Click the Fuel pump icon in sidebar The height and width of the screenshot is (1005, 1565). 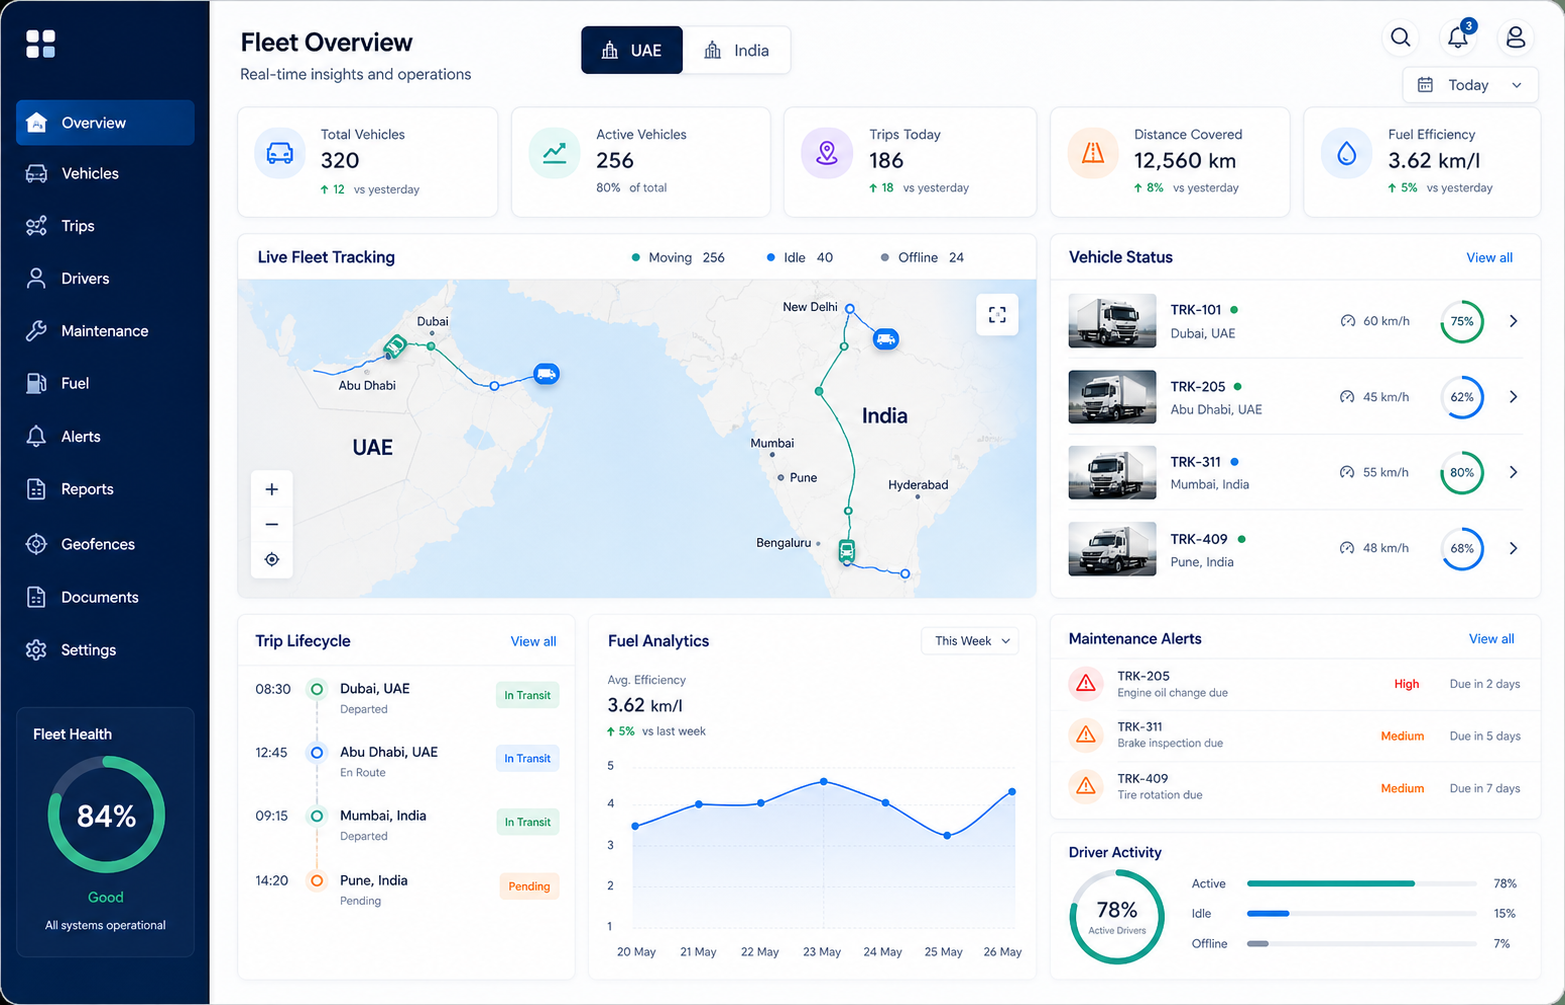pos(36,383)
